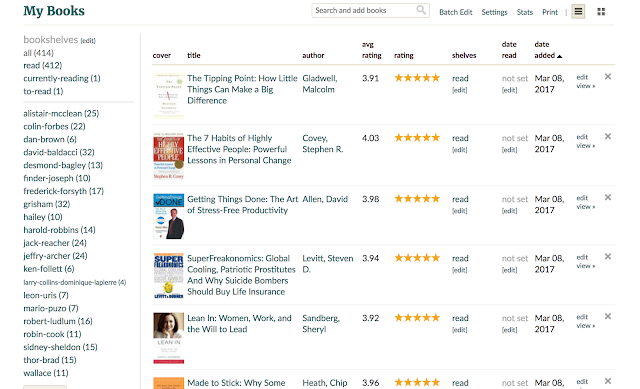Viewport: 640px width, 389px height.
Task: Remove SuperFreakonomics with its X icon
Action: coord(608,257)
